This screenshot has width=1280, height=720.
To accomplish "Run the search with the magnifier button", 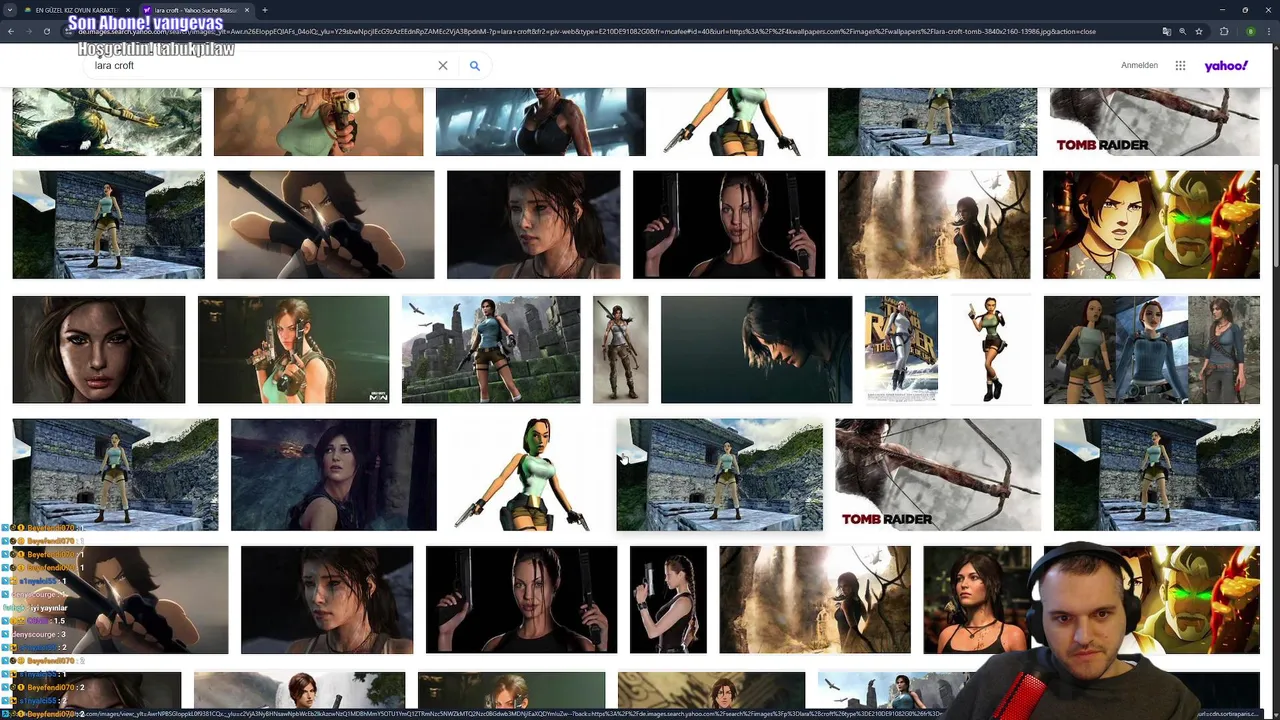I will (475, 66).
